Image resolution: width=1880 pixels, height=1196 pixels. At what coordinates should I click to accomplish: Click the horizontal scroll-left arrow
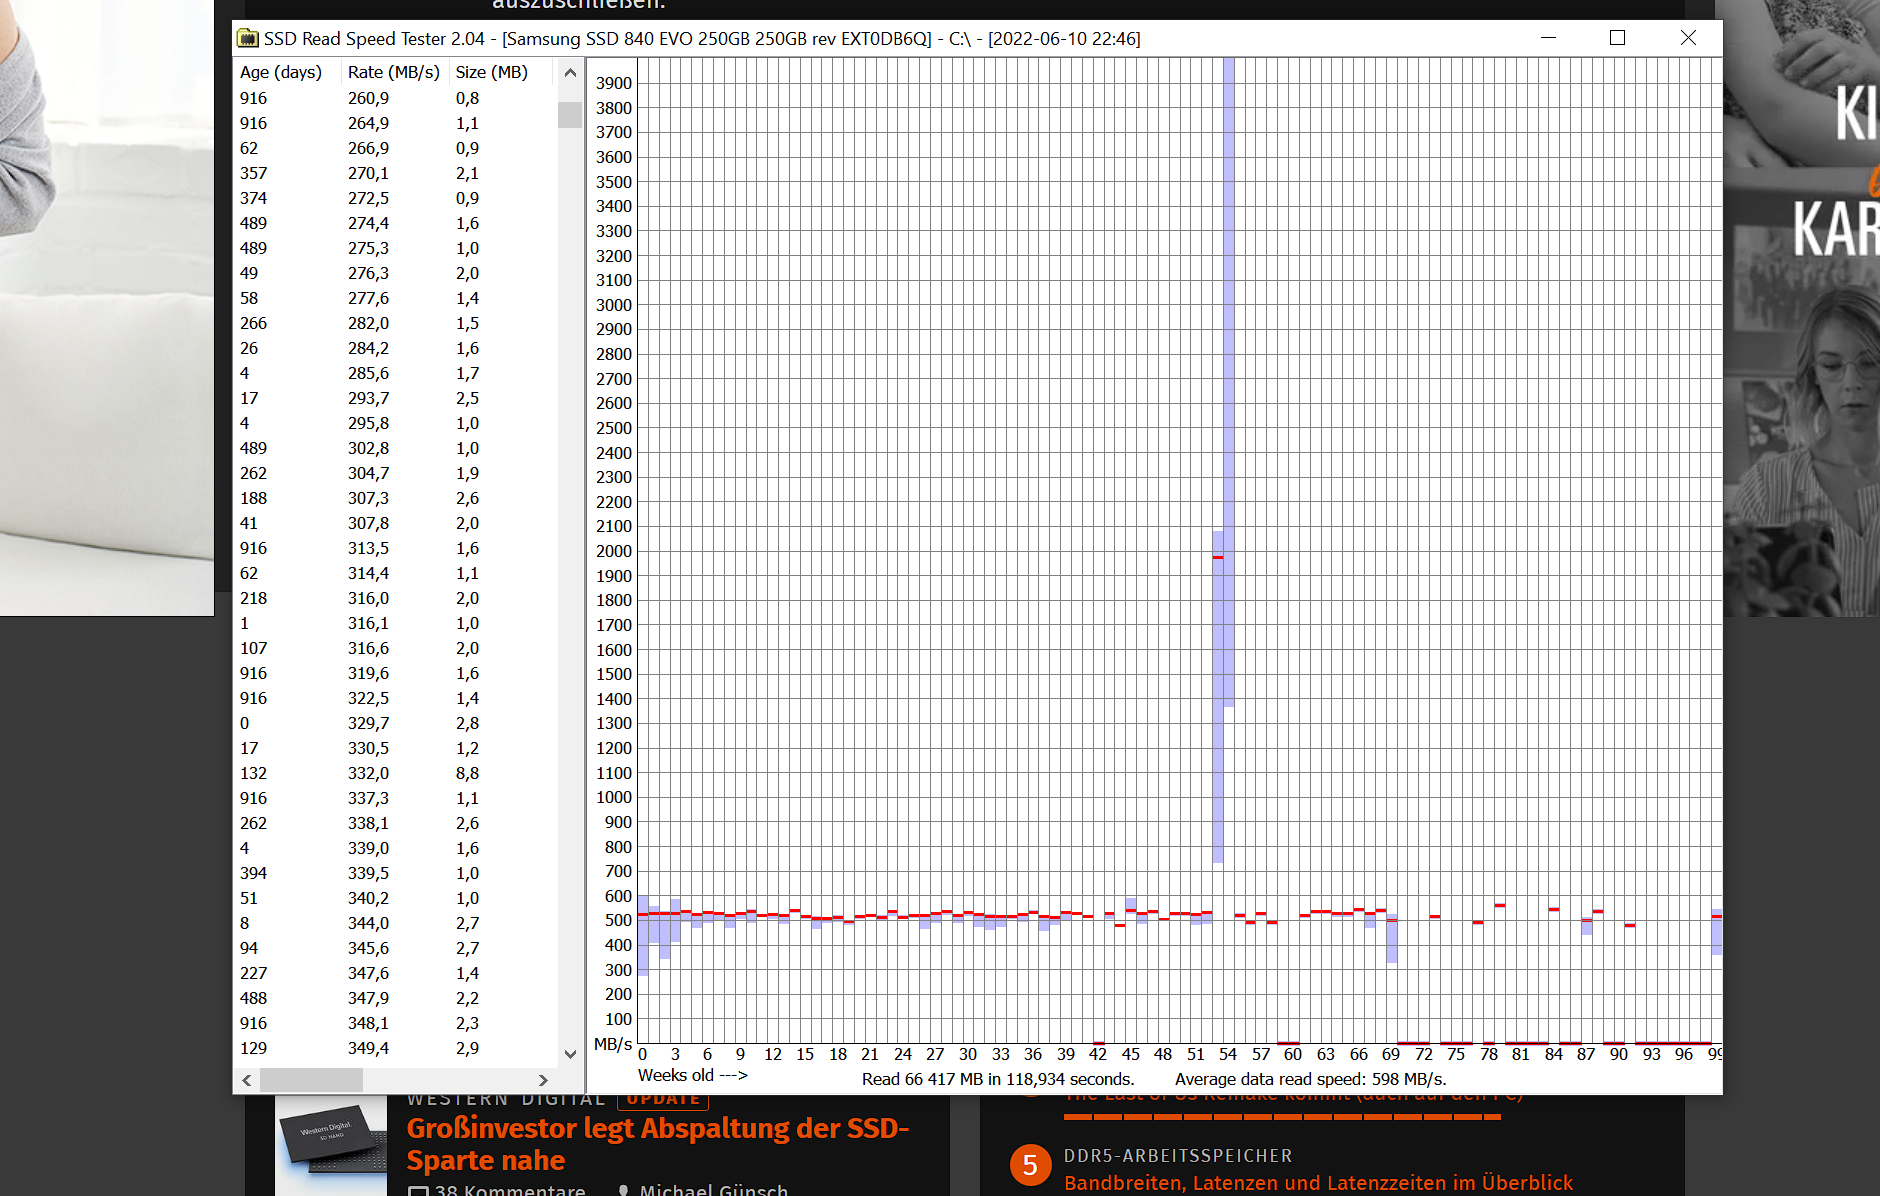[x=247, y=1080]
